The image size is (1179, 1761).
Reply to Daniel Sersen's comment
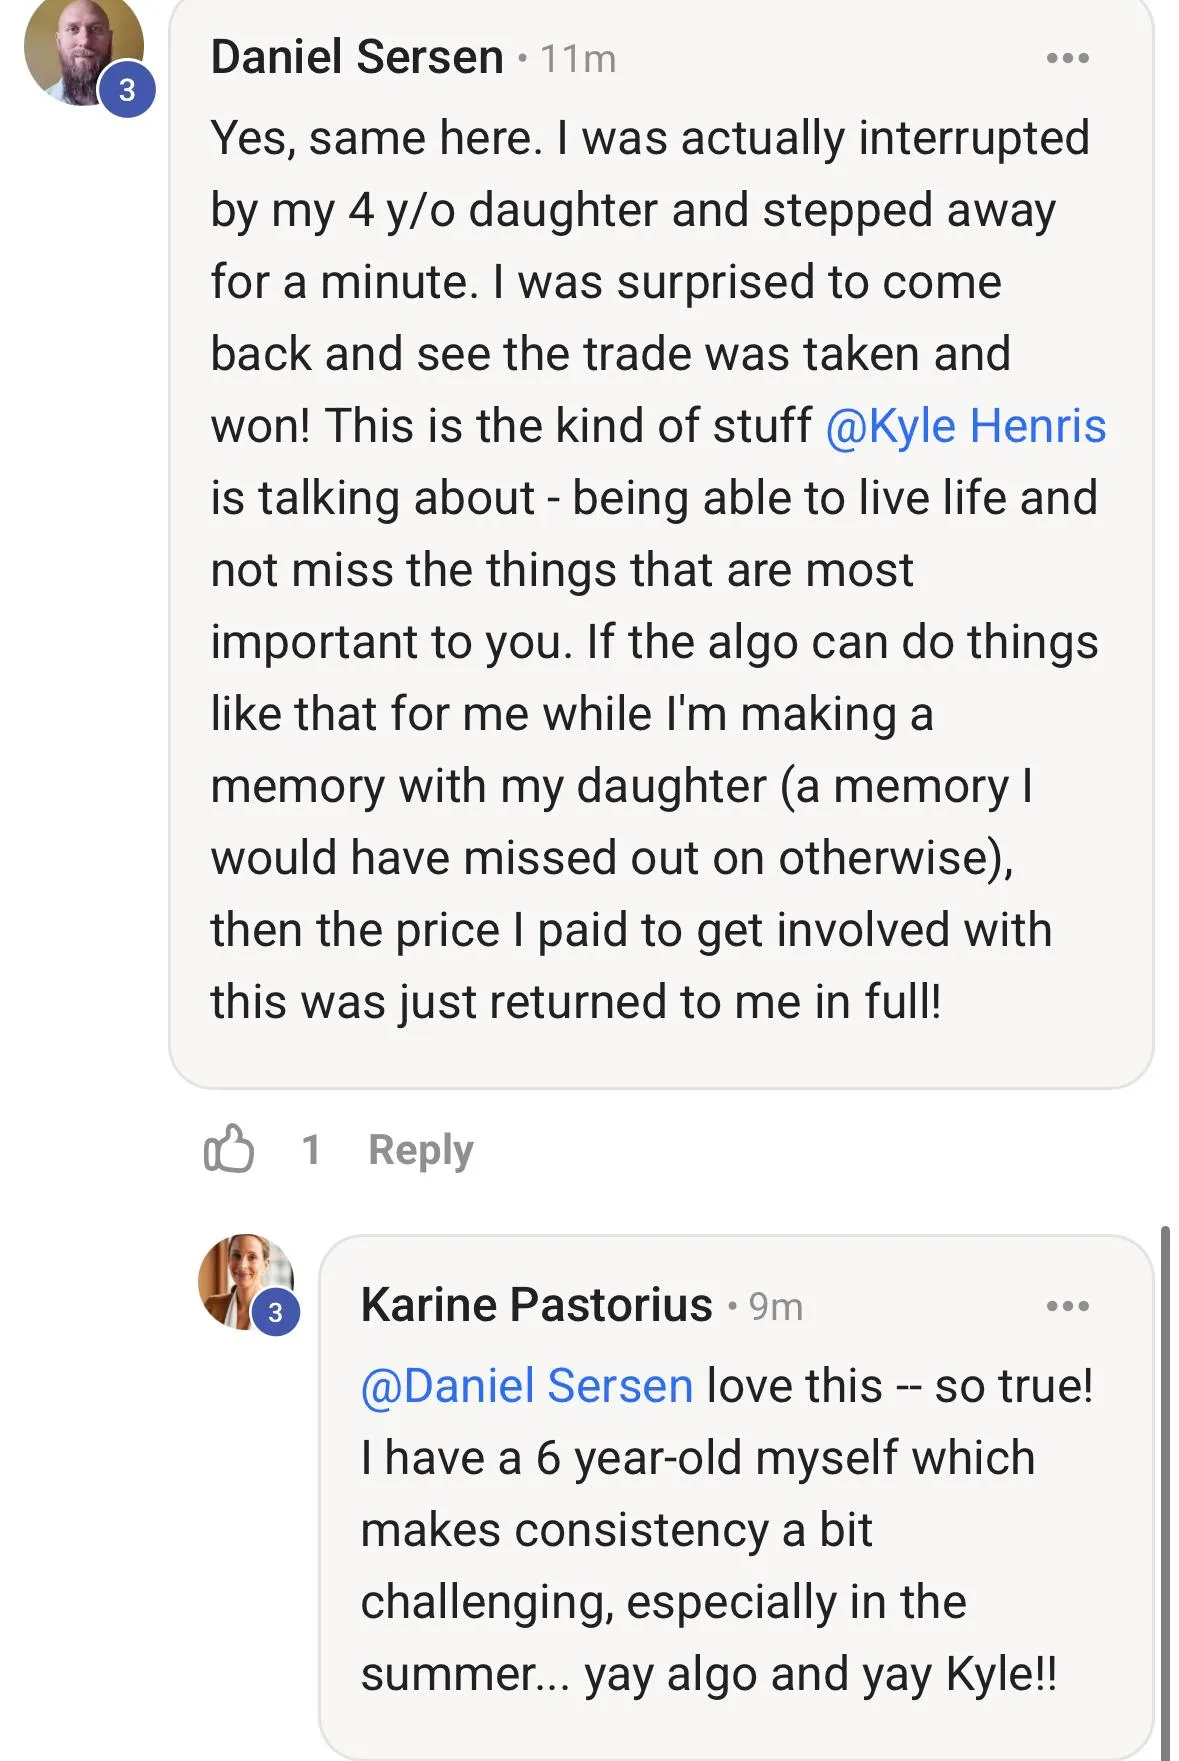point(421,1149)
